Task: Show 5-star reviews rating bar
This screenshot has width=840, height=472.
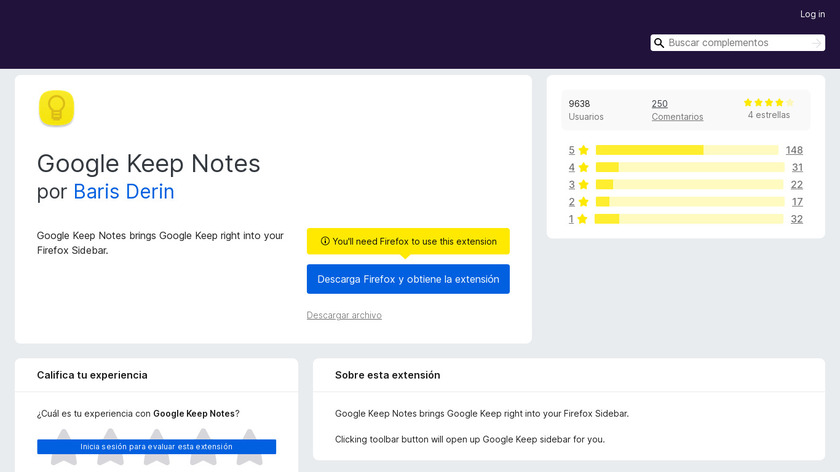Action: (x=687, y=150)
